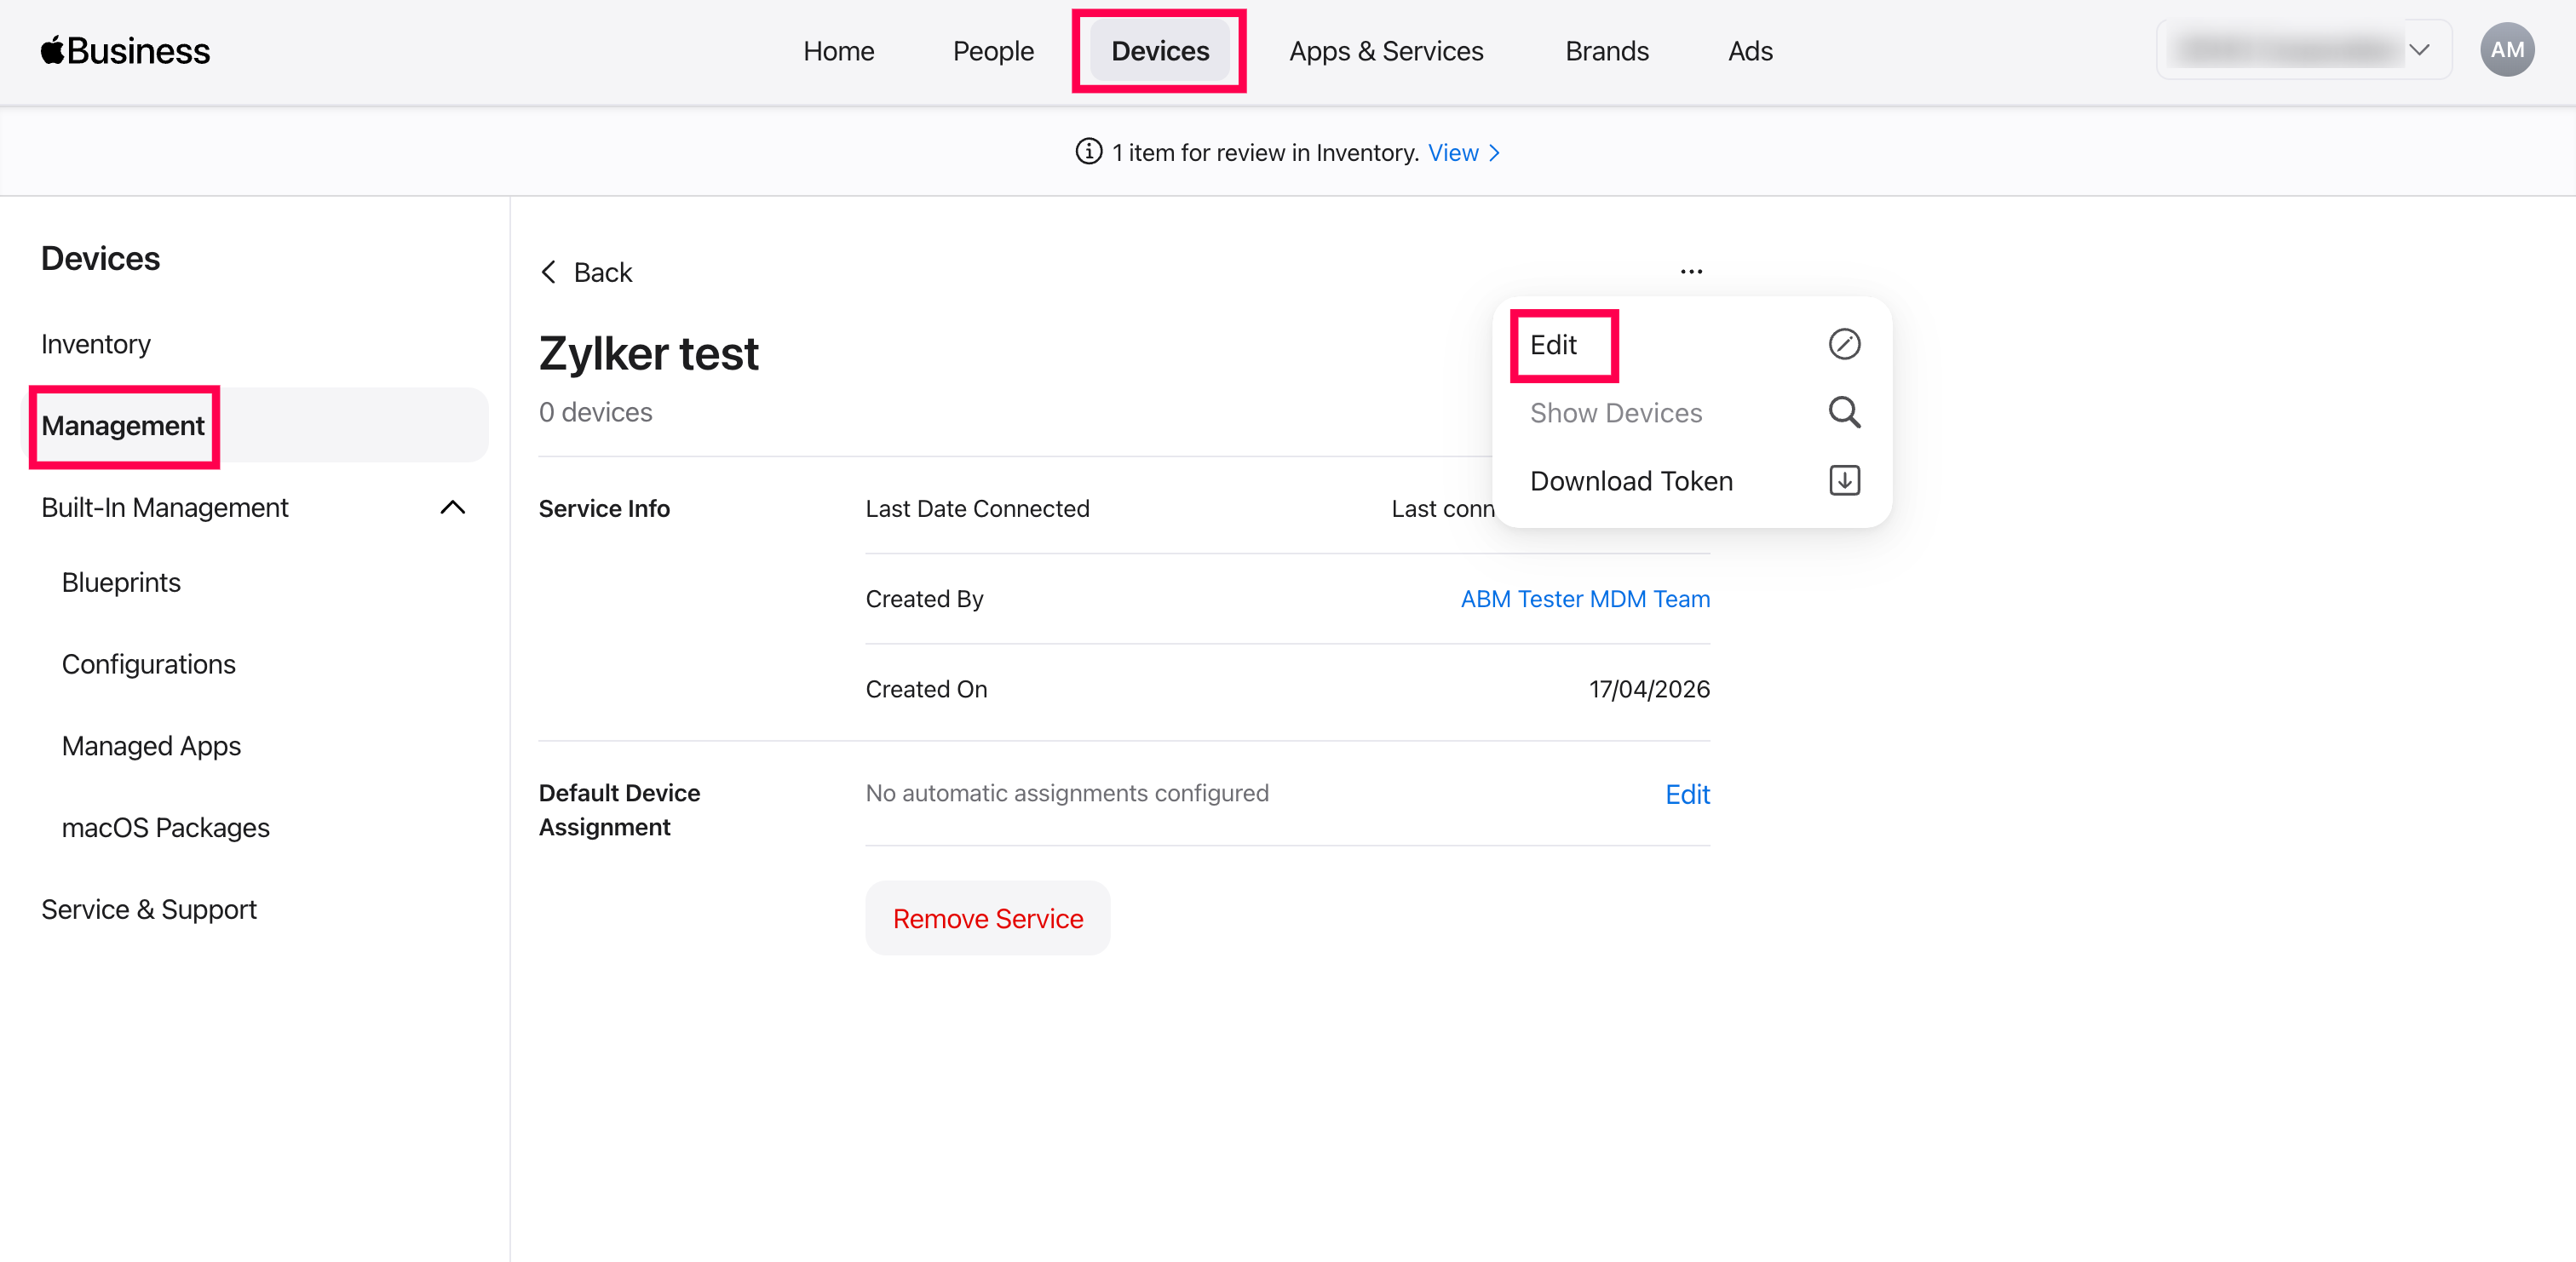The height and width of the screenshot is (1262, 2576).
Task: Open ABM Tester MDM Team link
Action: click(1584, 599)
